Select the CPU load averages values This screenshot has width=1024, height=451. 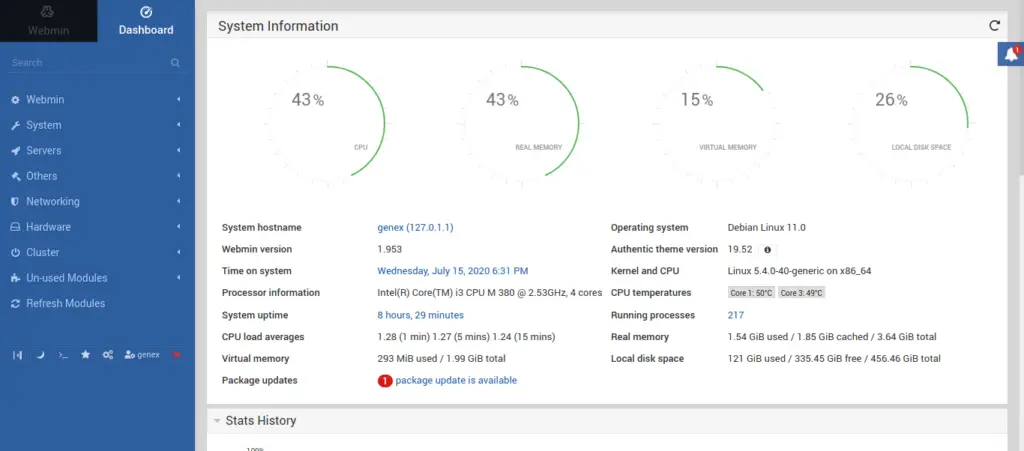pyautogui.click(x=466, y=337)
